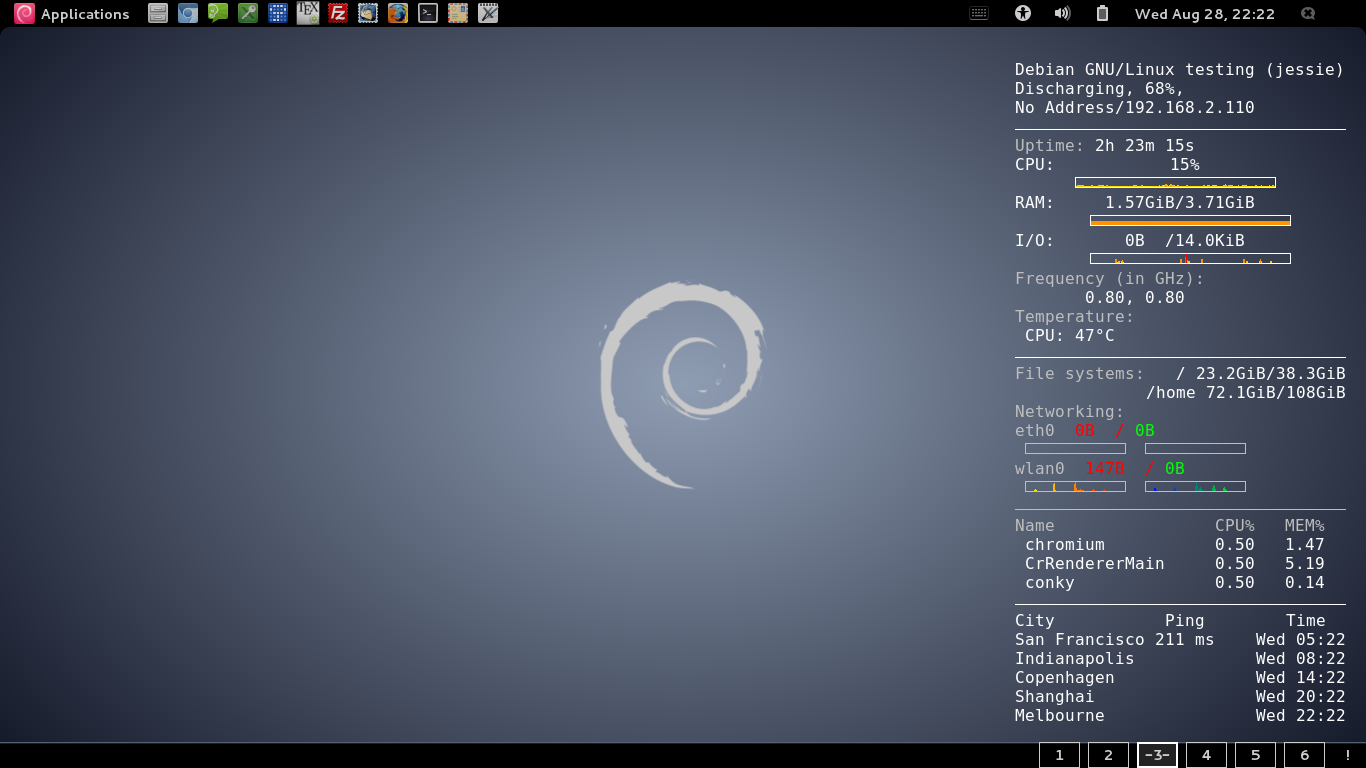Open the TeX editor launcher

308,13
